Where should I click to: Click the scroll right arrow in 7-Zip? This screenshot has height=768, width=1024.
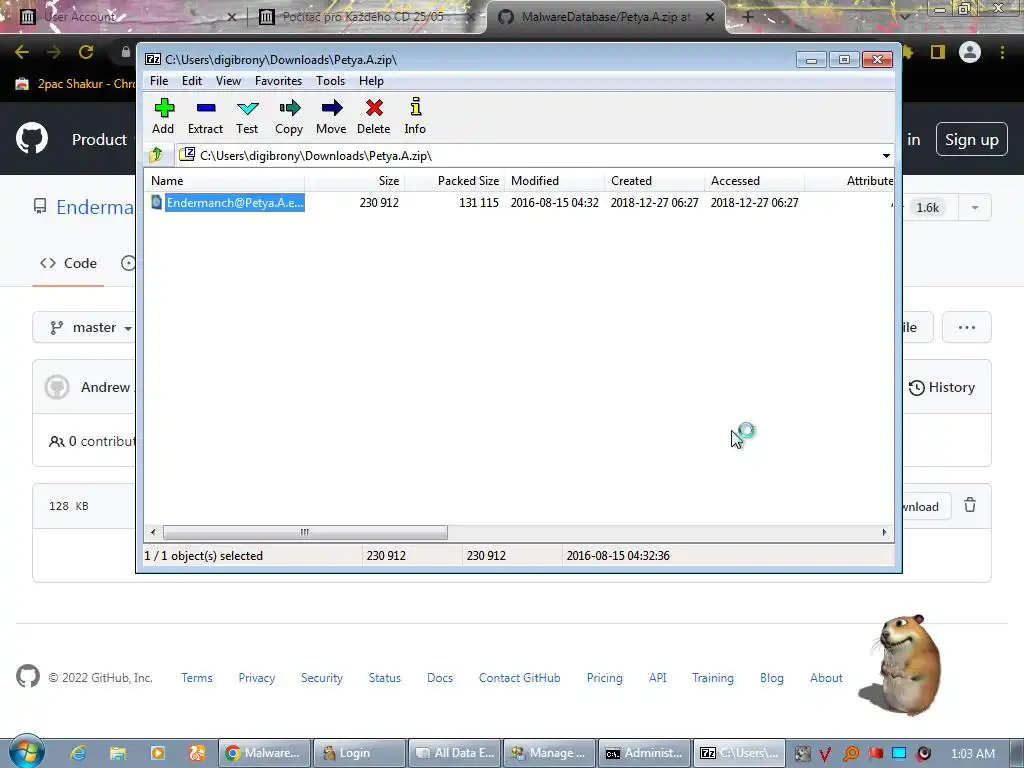click(x=884, y=532)
